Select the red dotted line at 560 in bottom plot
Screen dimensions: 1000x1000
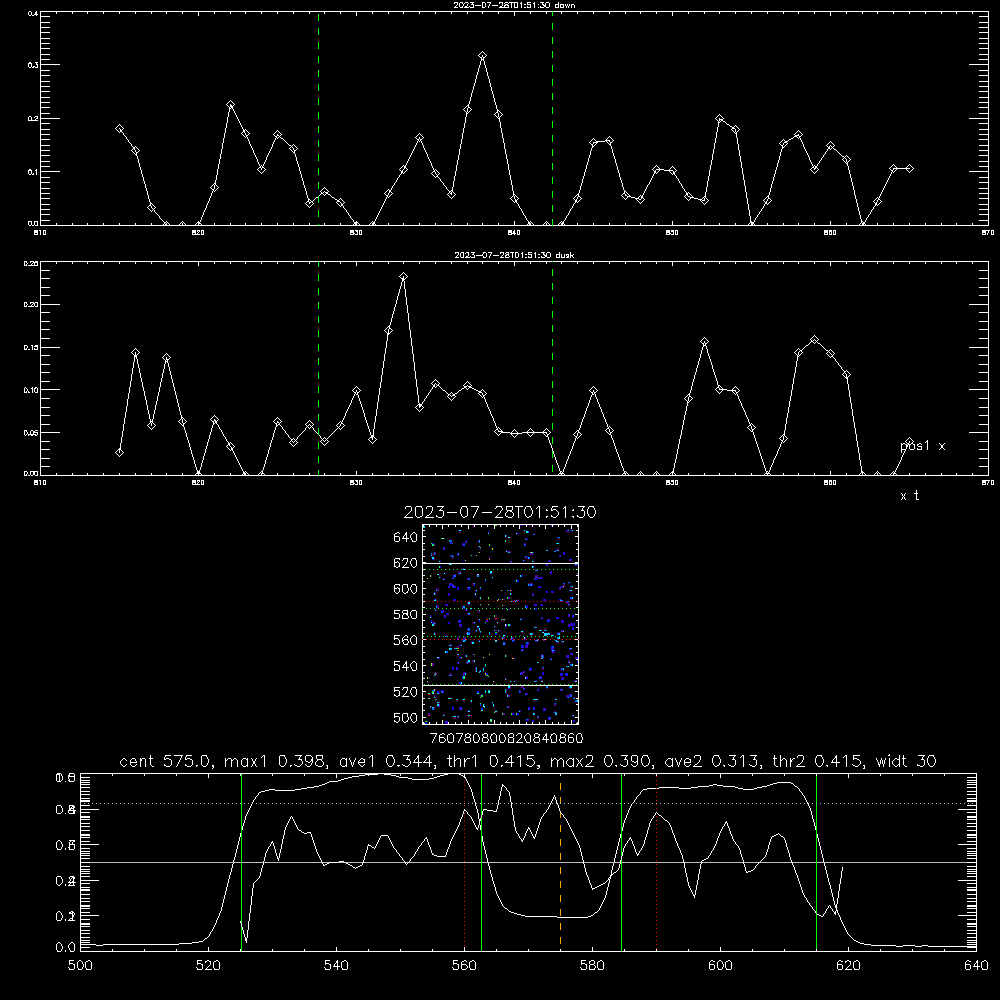point(464,862)
